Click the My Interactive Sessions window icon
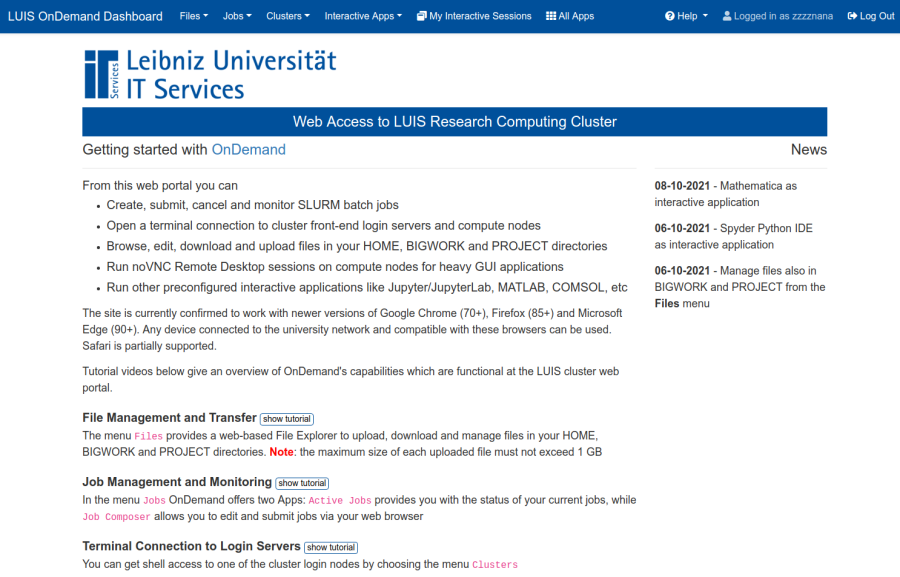 point(421,16)
